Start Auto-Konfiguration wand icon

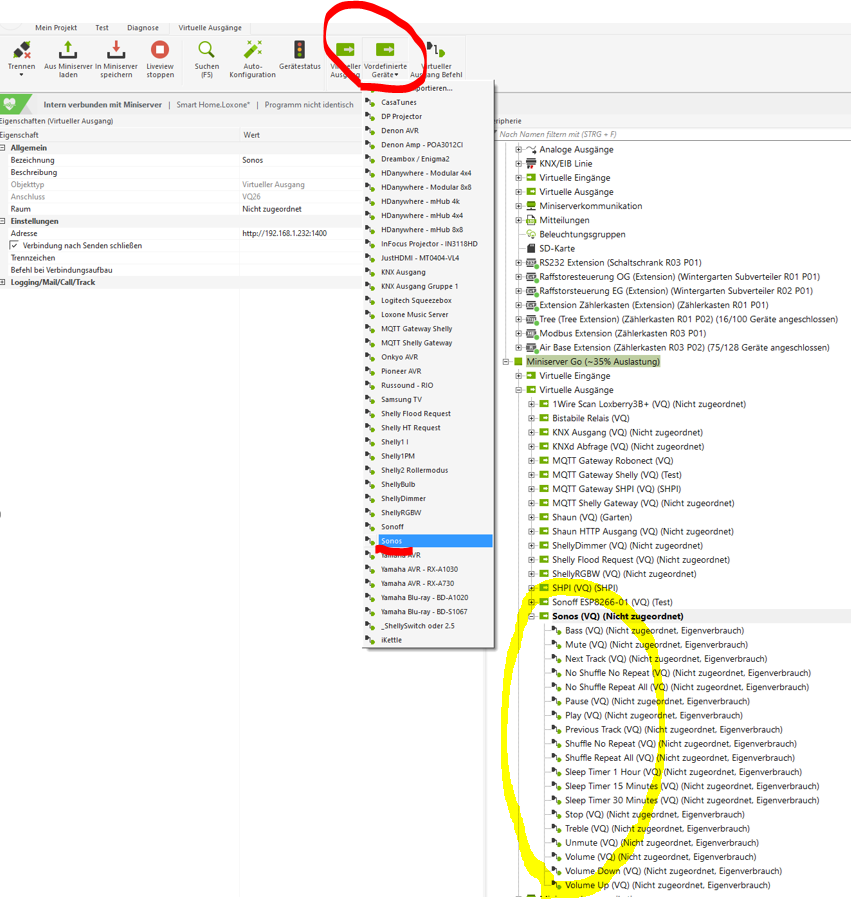(x=252, y=50)
